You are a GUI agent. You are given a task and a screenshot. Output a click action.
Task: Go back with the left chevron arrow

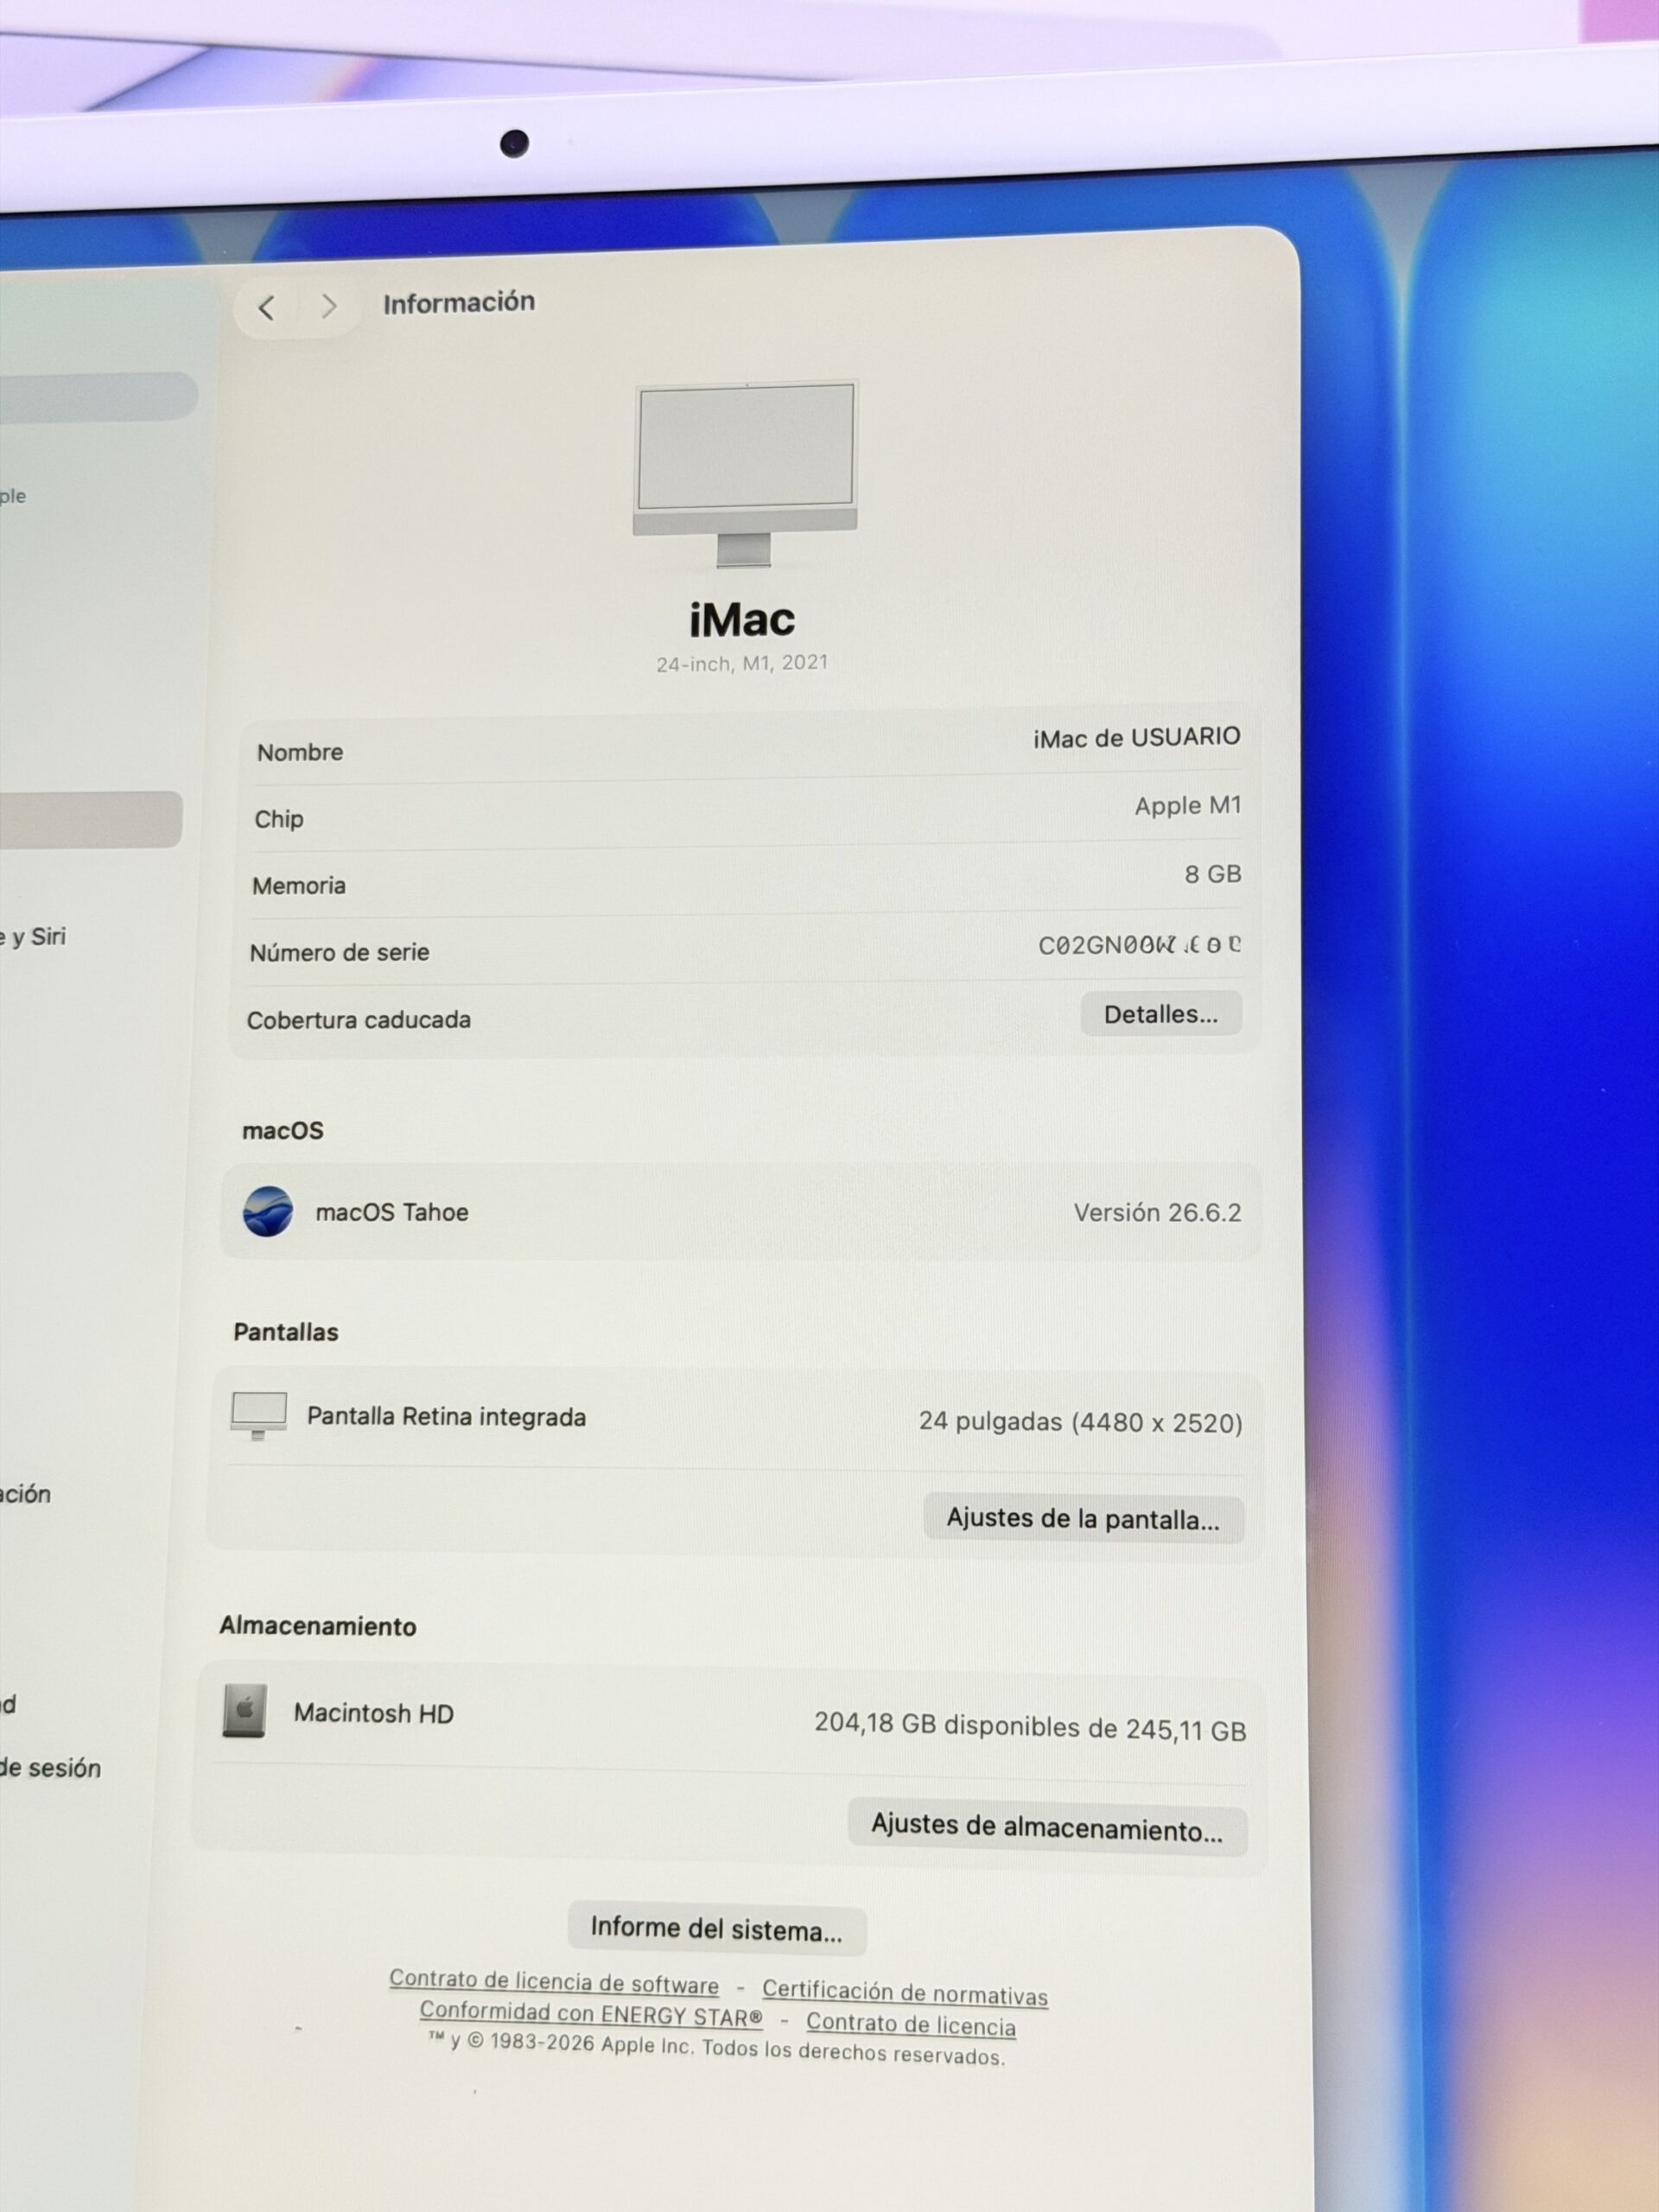tap(266, 308)
